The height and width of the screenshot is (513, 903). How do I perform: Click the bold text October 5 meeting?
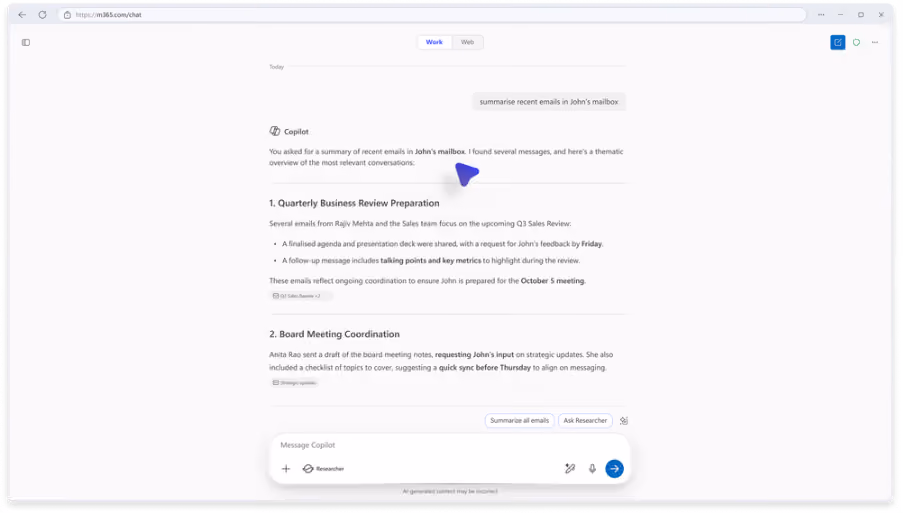pyautogui.click(x=553, y=281)
